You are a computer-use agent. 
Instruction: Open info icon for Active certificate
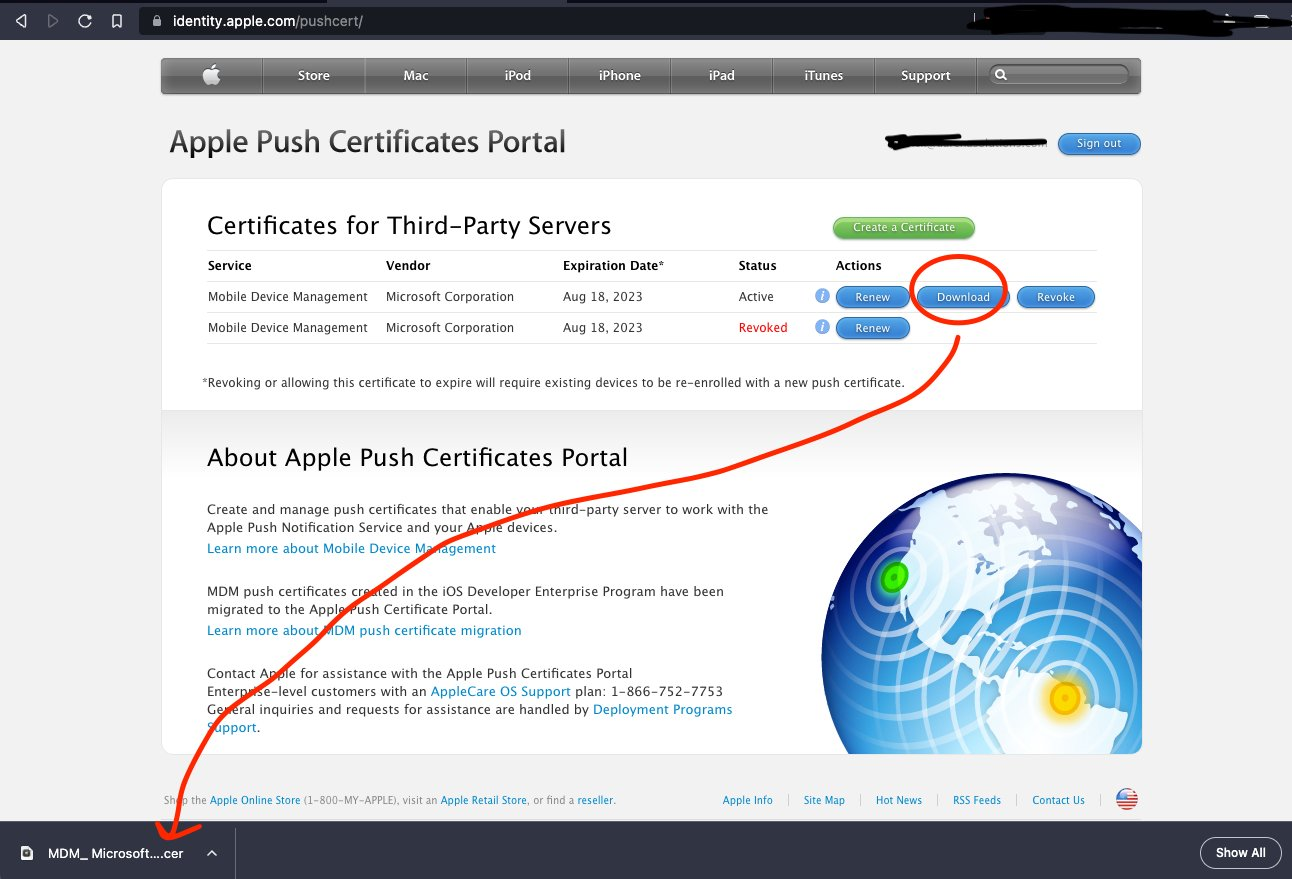(x=822, y=296)
